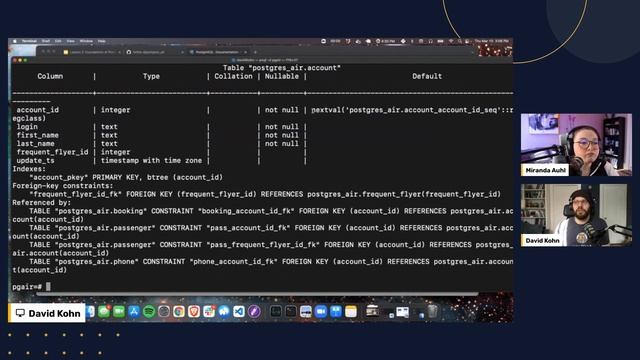This screenshot has width=640, height=360.
Task: Click the 'frequent_flyer_id' column name
Action: point(52,152)
